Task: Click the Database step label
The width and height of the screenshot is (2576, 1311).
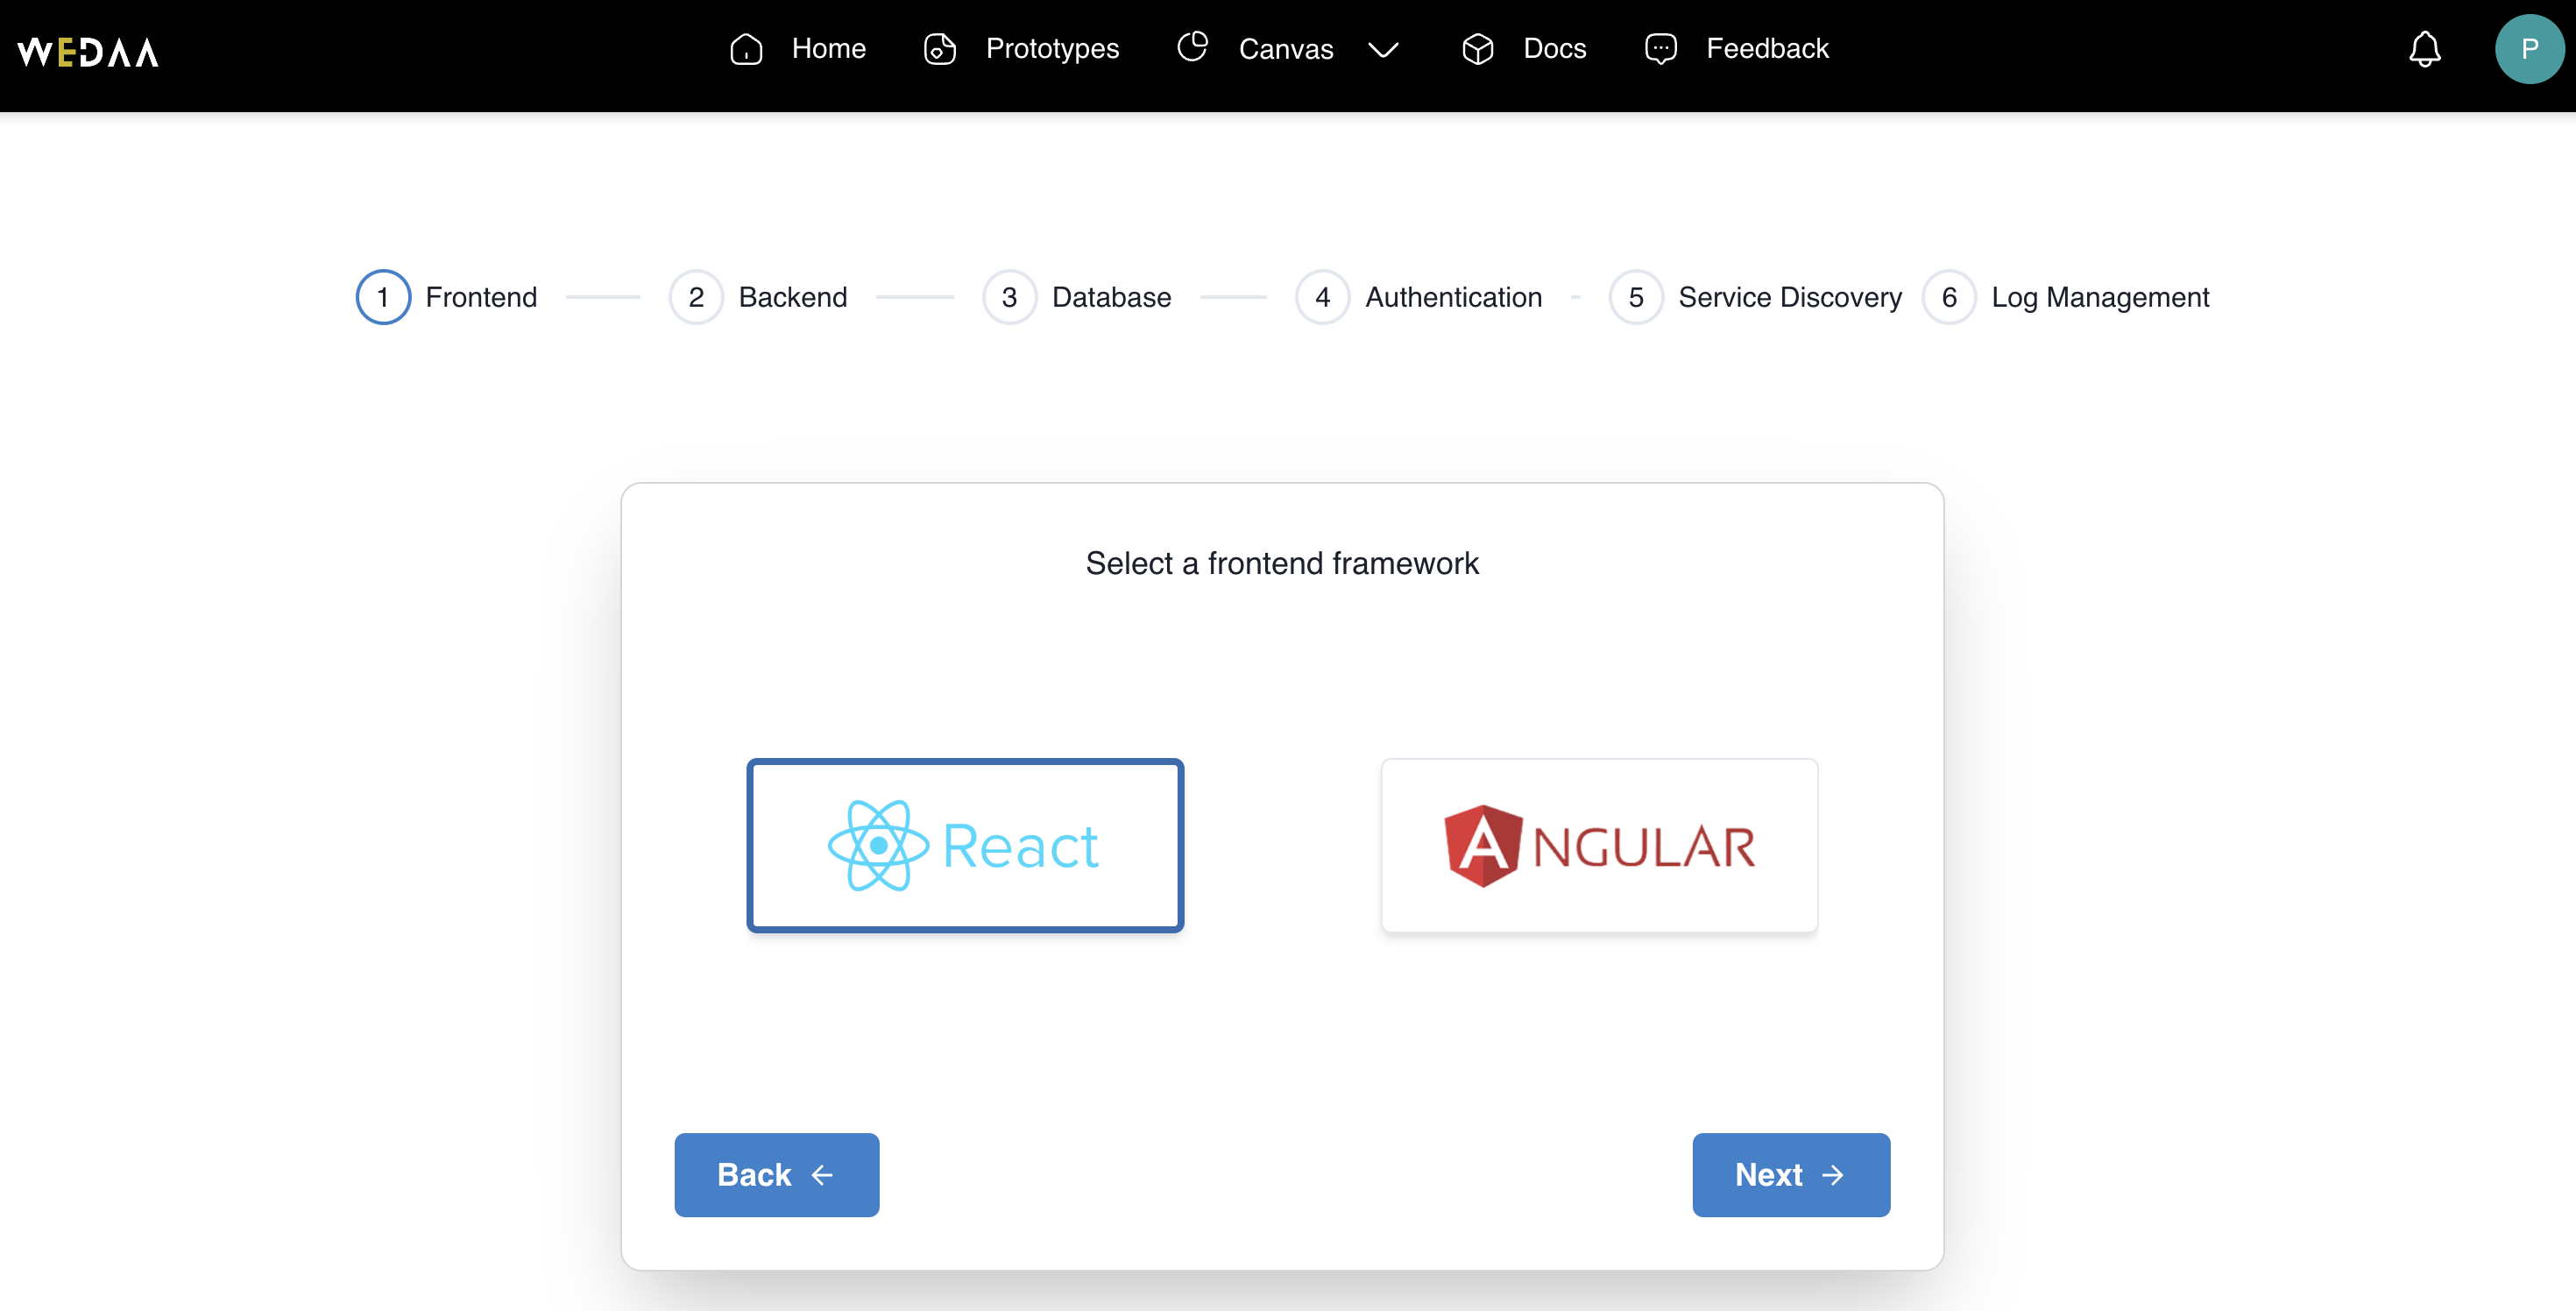Action: coord(1111,297)
